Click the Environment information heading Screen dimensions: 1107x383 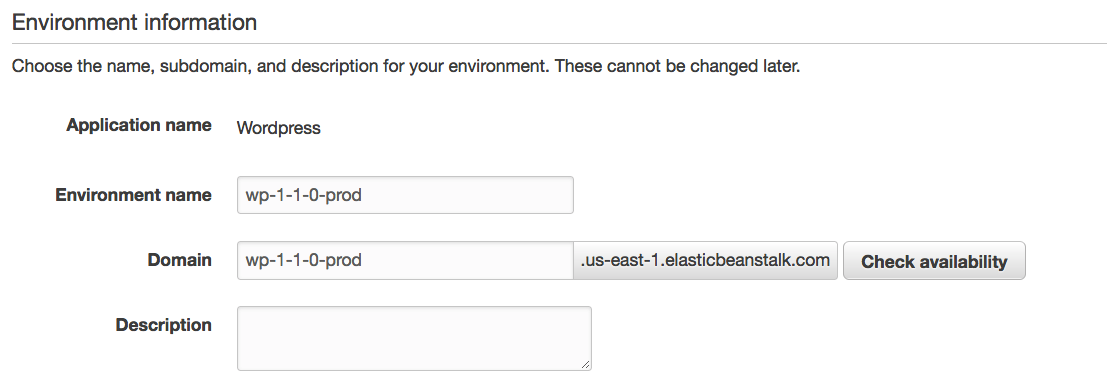click(134, 22)
